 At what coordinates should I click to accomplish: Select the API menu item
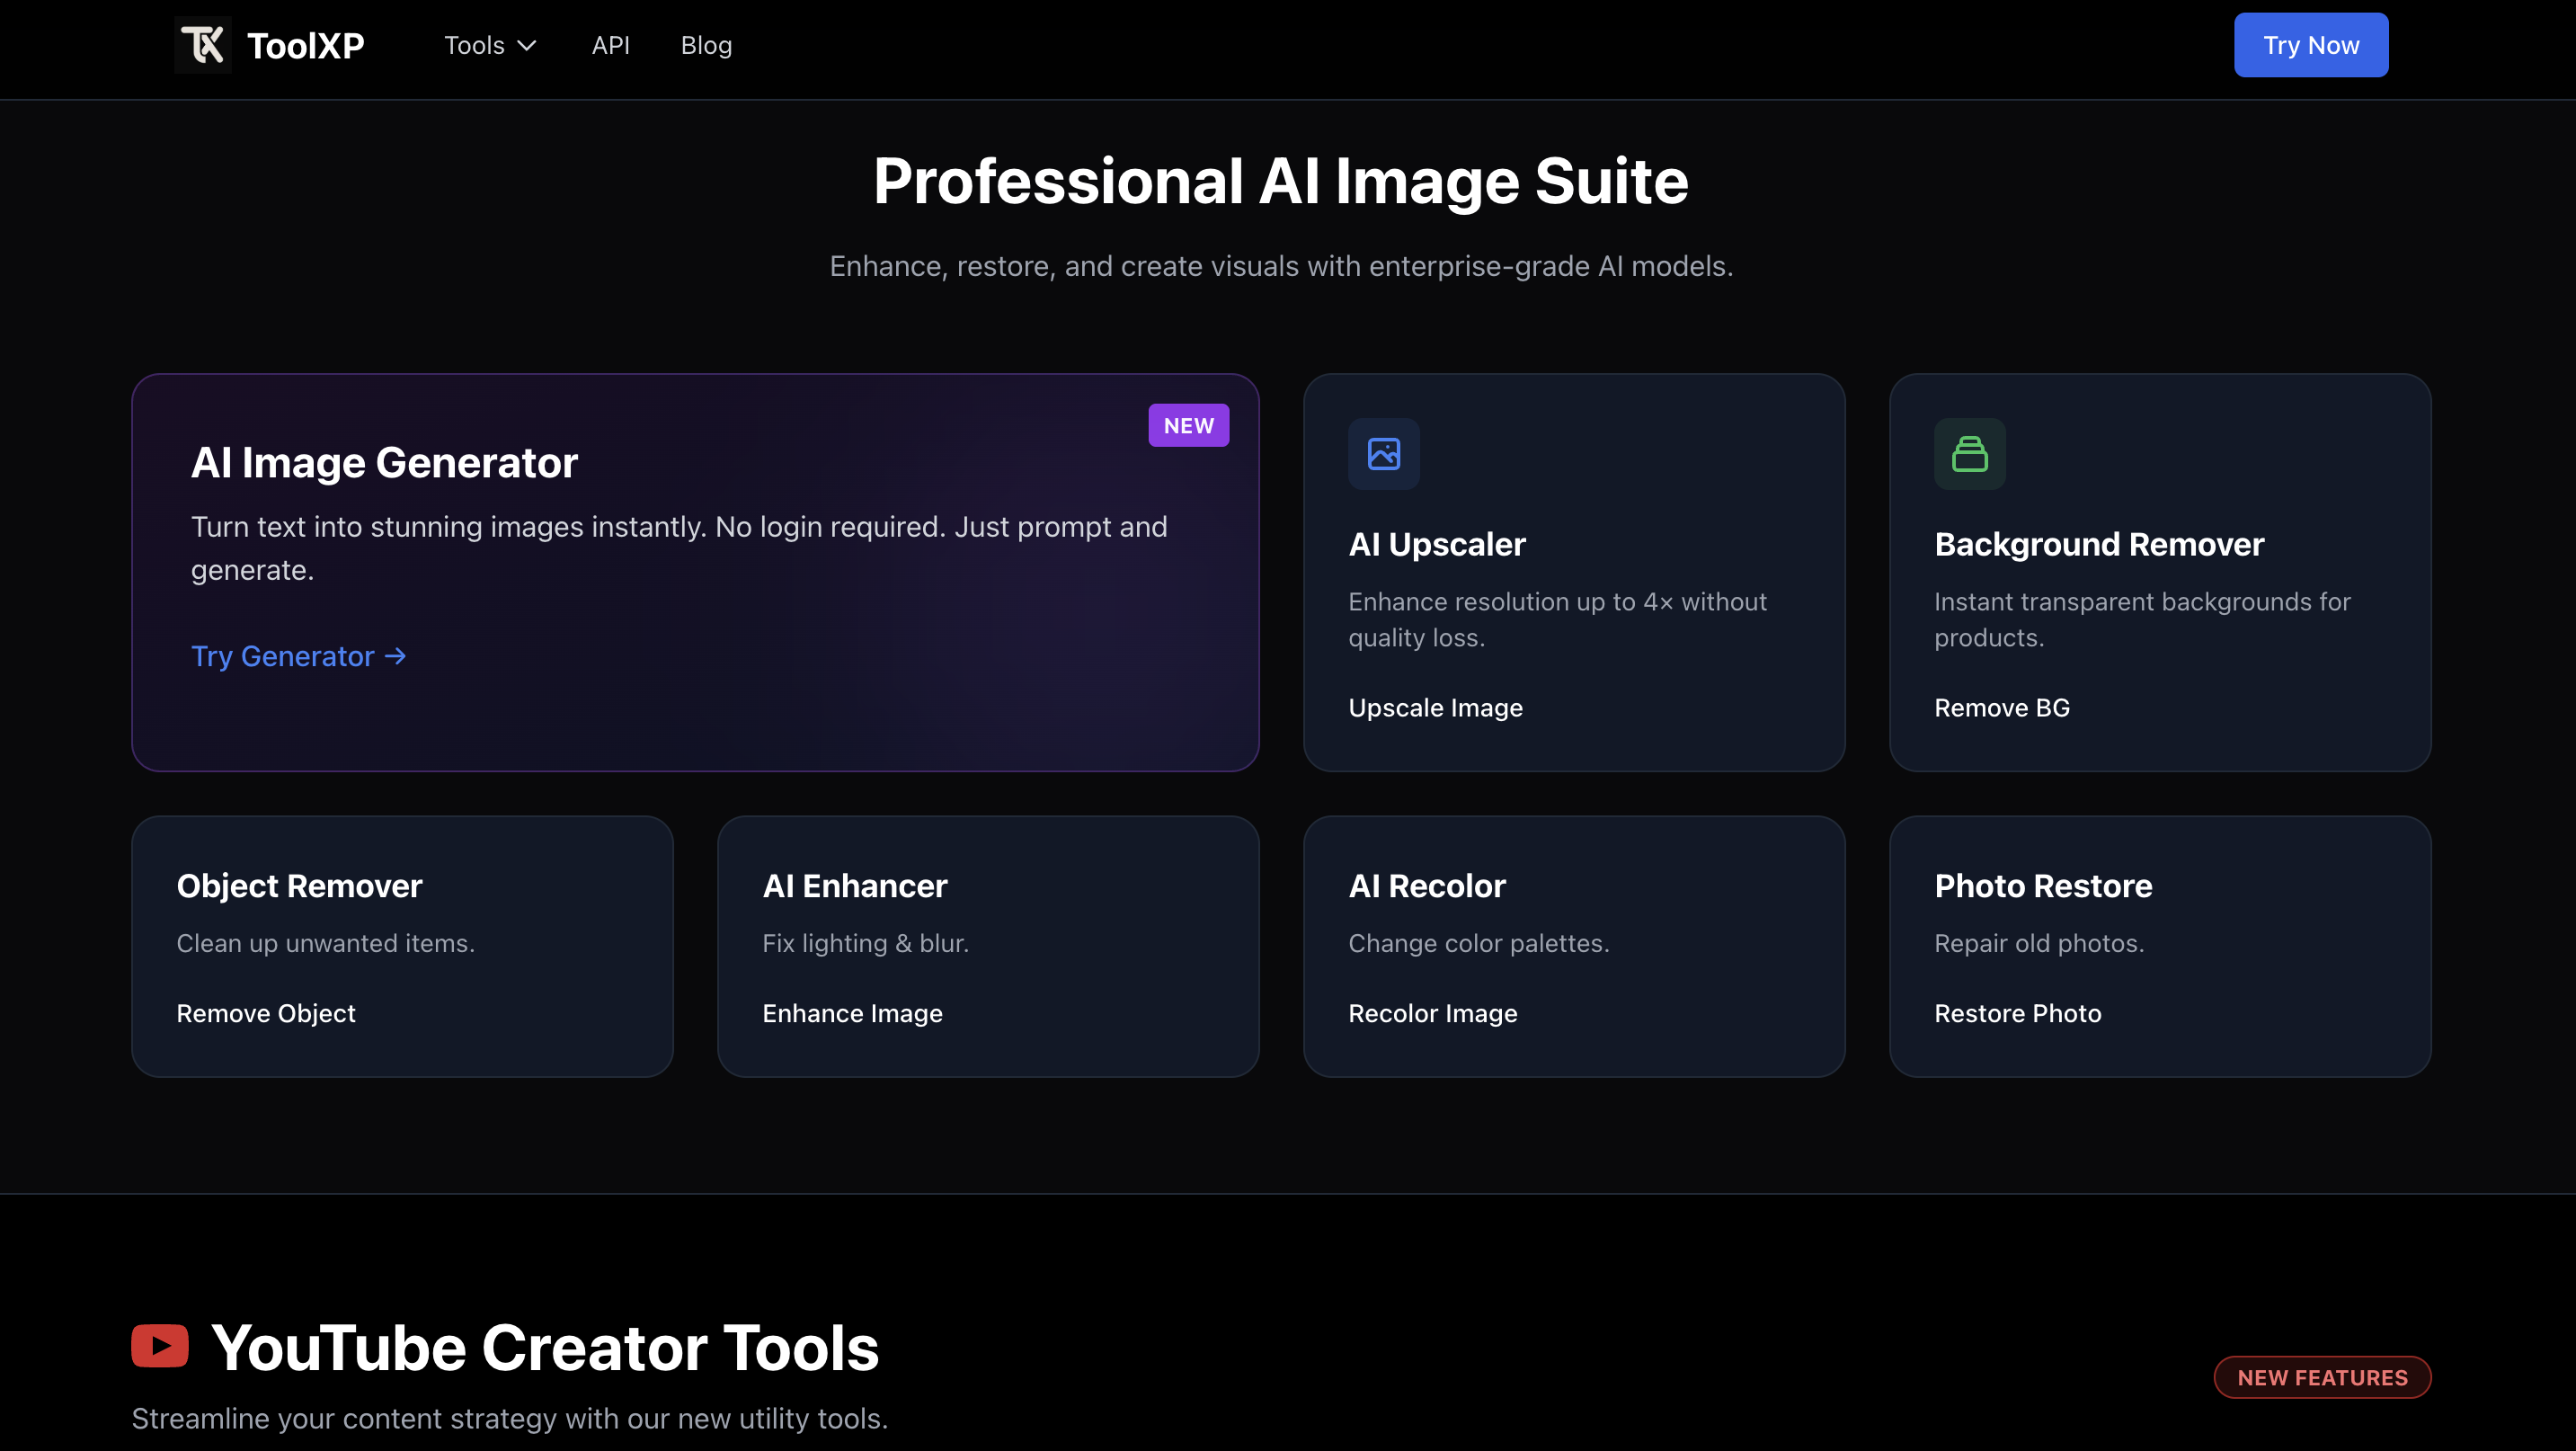pyautogui.click(x=610, y=45)
